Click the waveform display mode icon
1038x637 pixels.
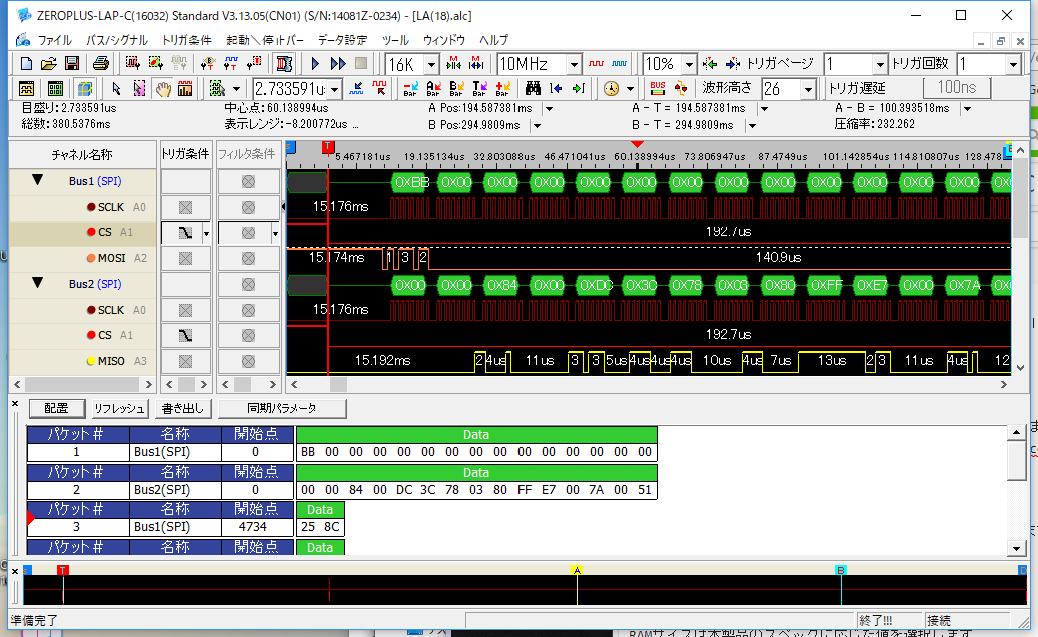click(26, 88)
